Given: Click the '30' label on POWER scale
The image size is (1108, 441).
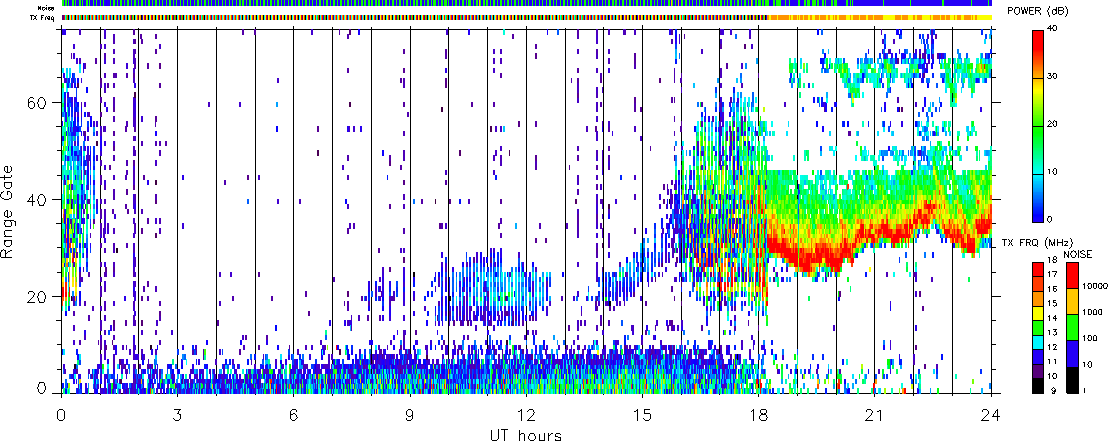Looking at the screenshot, I should click(1054, 78).
